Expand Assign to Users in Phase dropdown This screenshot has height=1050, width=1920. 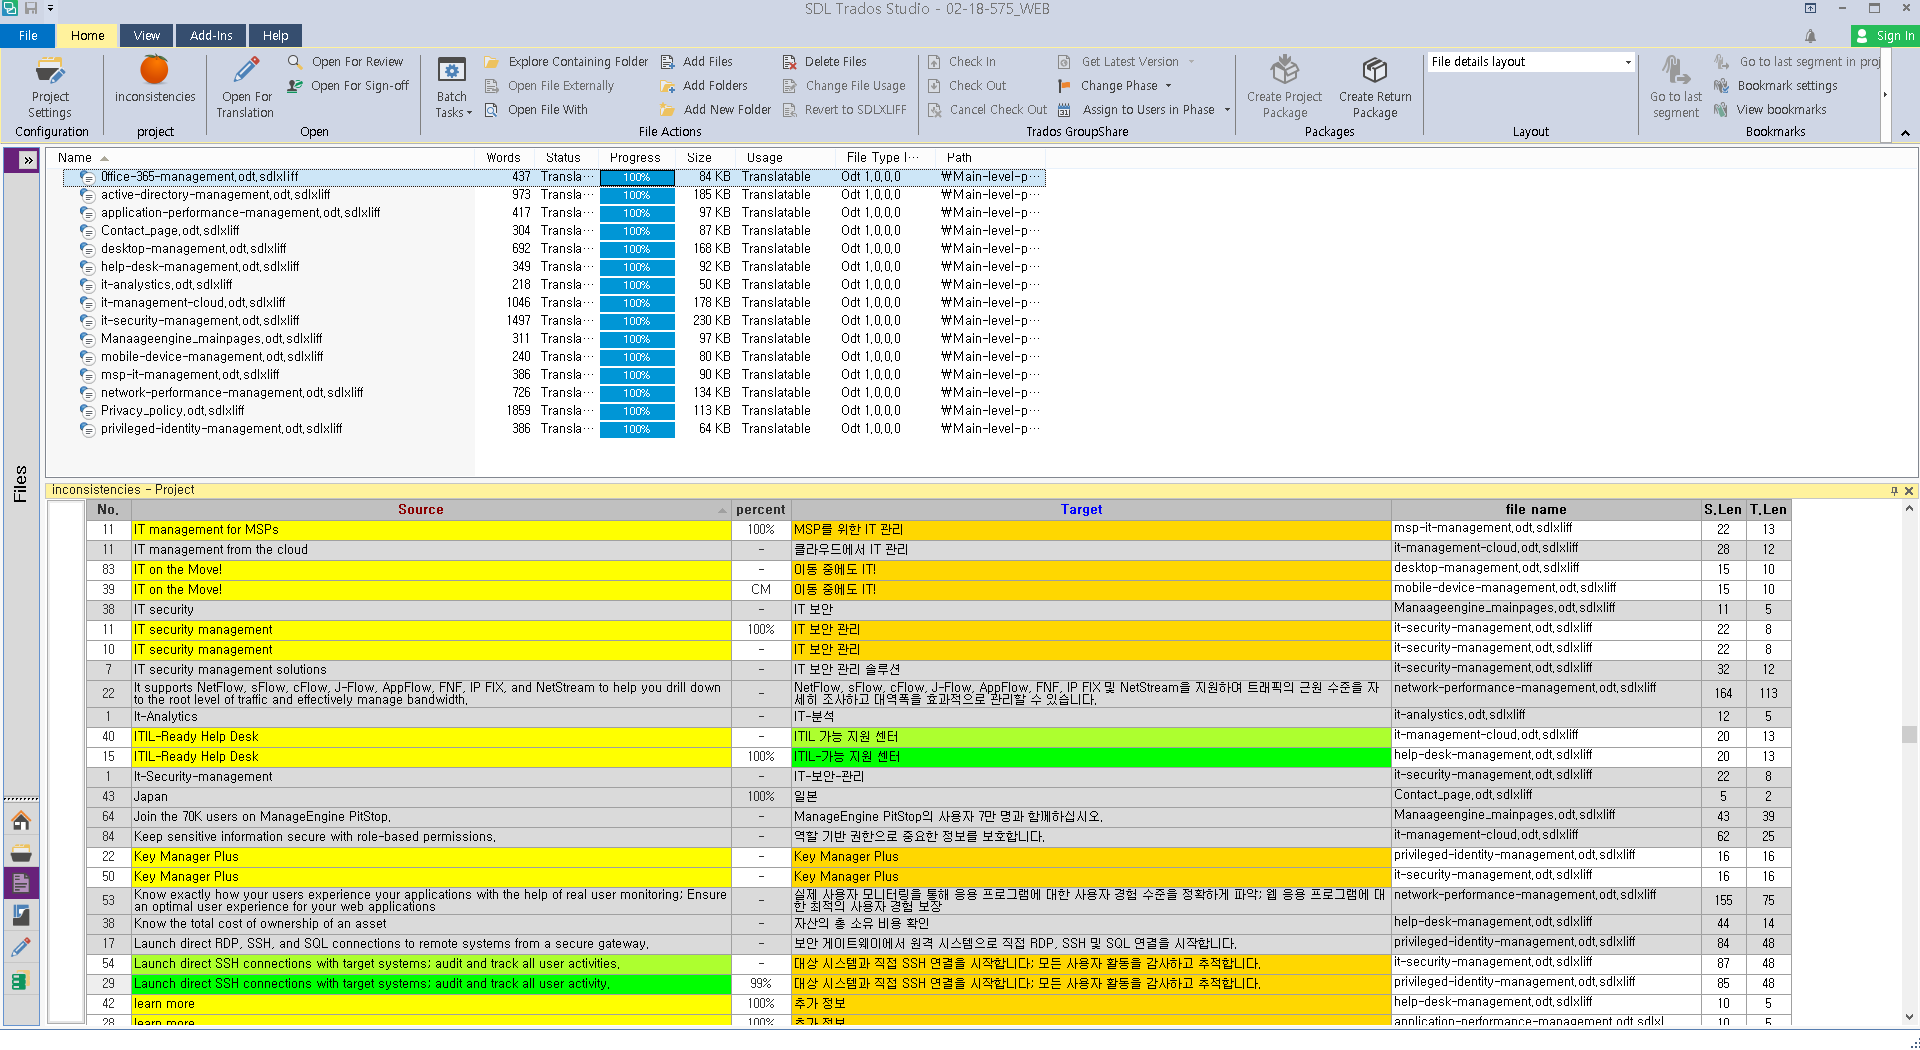(1227, 110)
